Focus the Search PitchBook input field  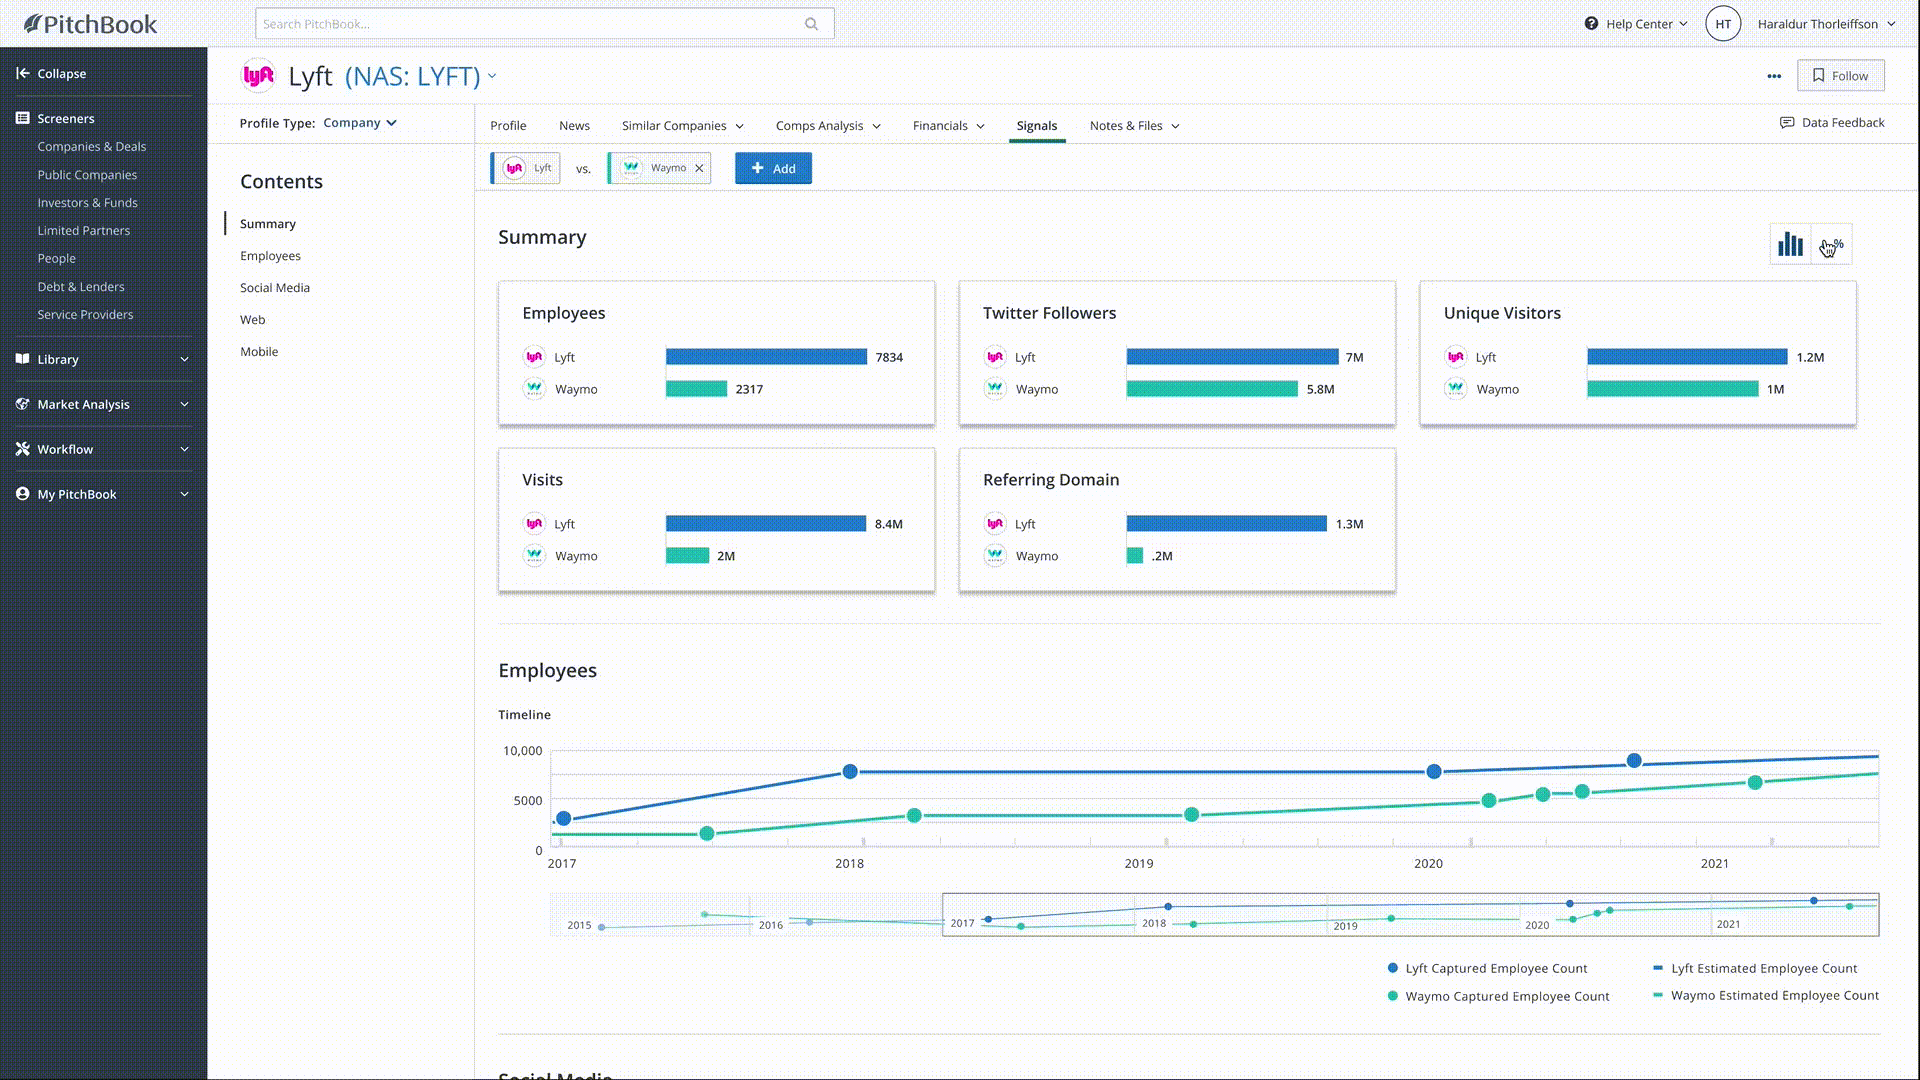coord(544,24)
